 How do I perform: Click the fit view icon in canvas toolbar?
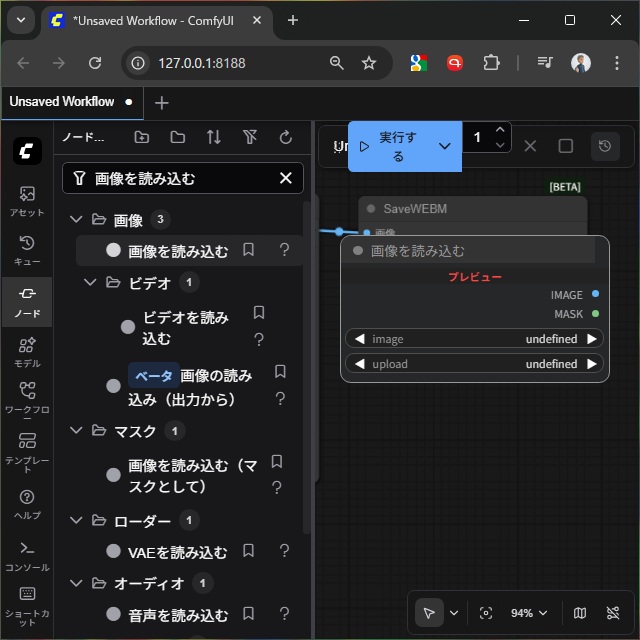coord(486,613)
